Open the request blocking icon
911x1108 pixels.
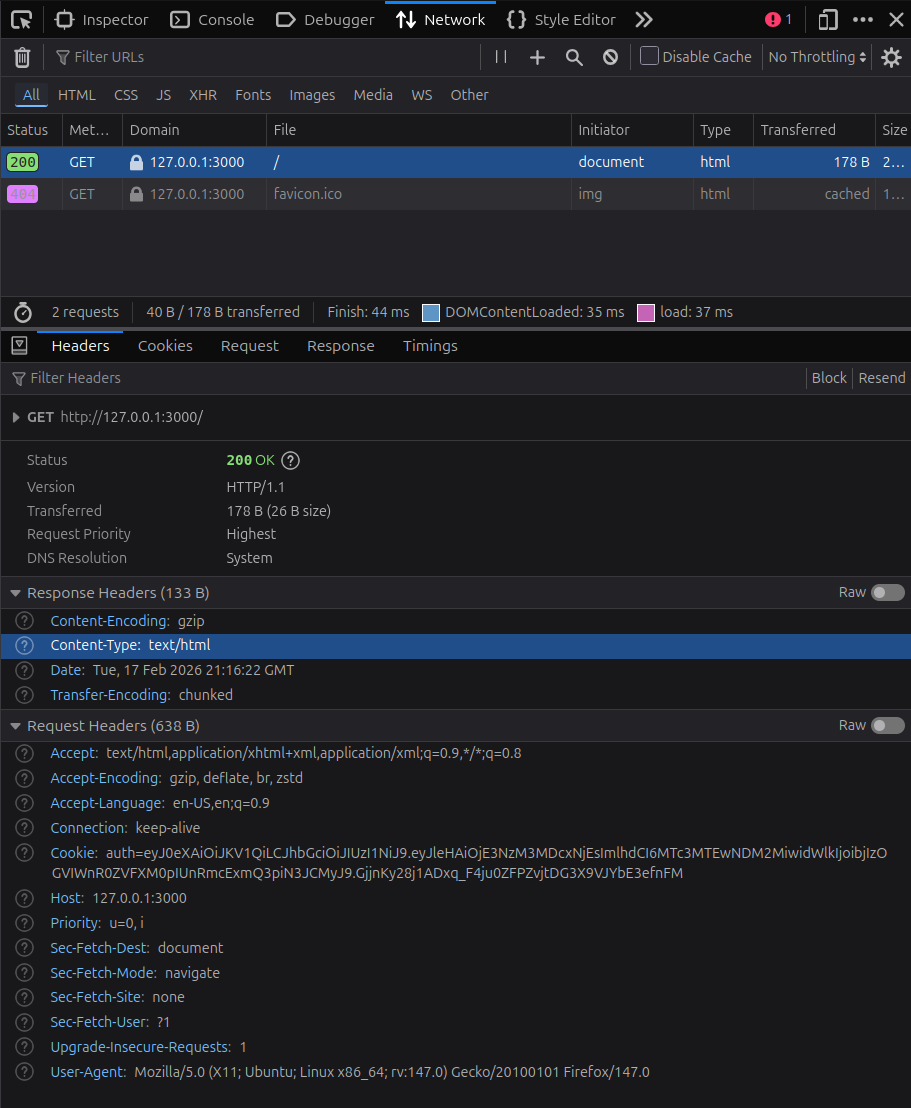610,57
